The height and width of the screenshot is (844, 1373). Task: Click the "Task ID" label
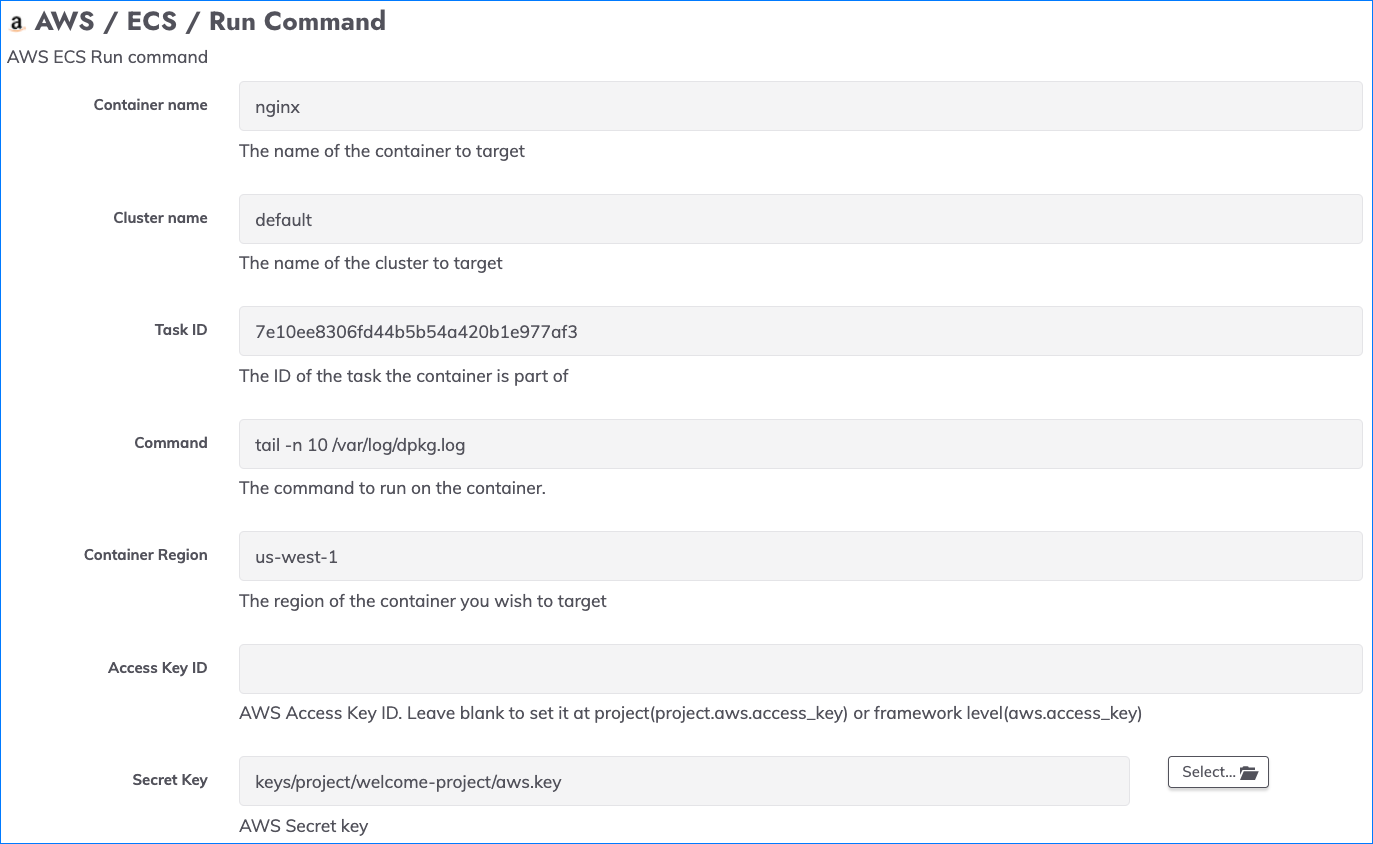(181, 330)
